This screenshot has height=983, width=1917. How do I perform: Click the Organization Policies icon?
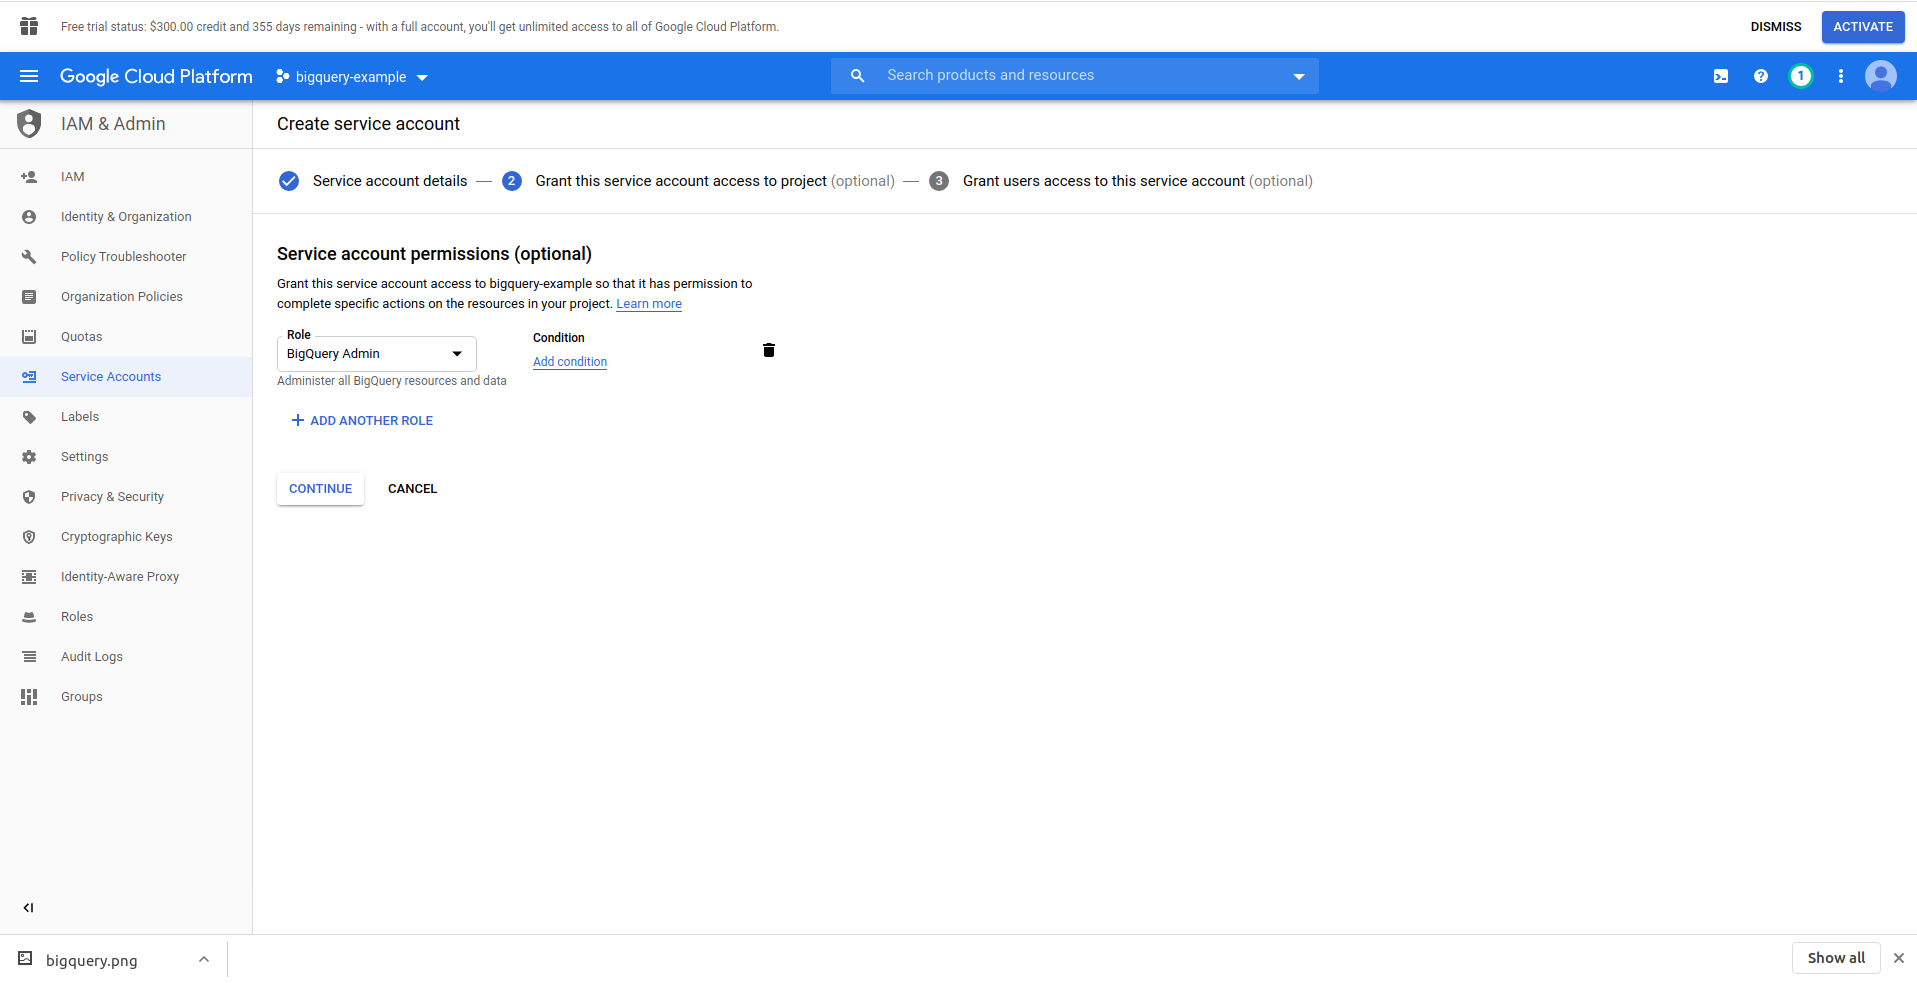(x=29, y=297)
